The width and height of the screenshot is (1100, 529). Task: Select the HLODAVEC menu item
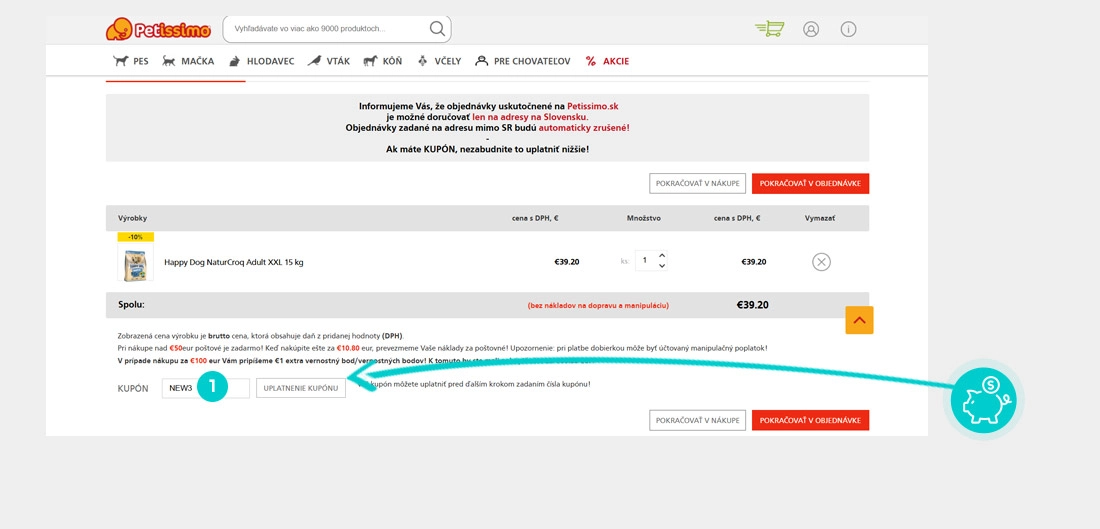tap(261, 61)
